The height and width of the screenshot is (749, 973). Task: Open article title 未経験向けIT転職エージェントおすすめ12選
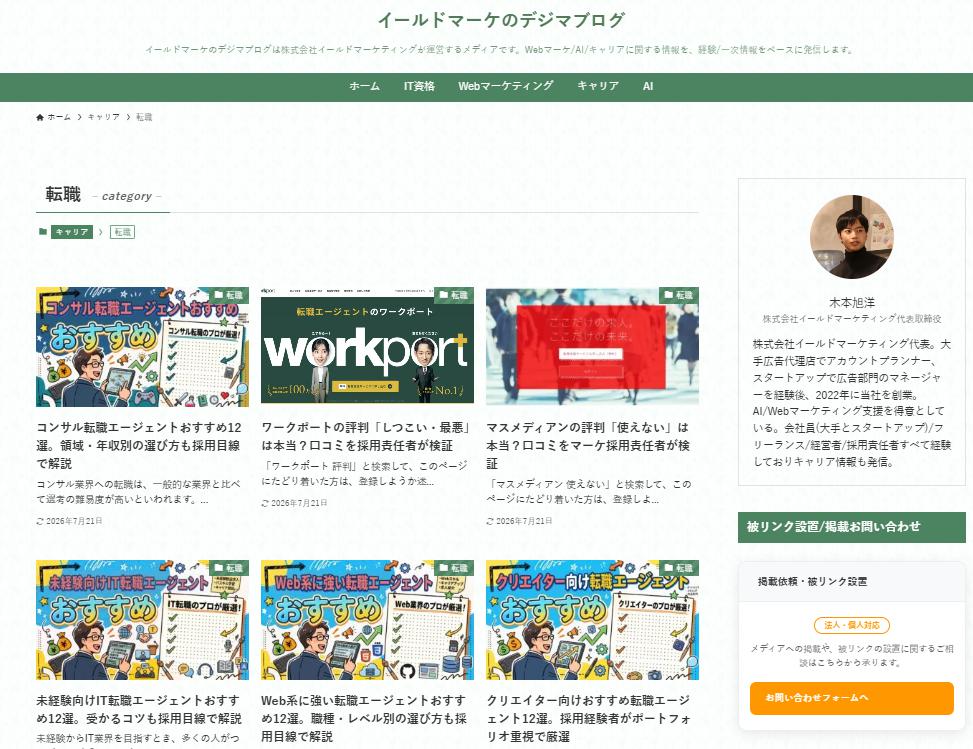pos(139,709)
